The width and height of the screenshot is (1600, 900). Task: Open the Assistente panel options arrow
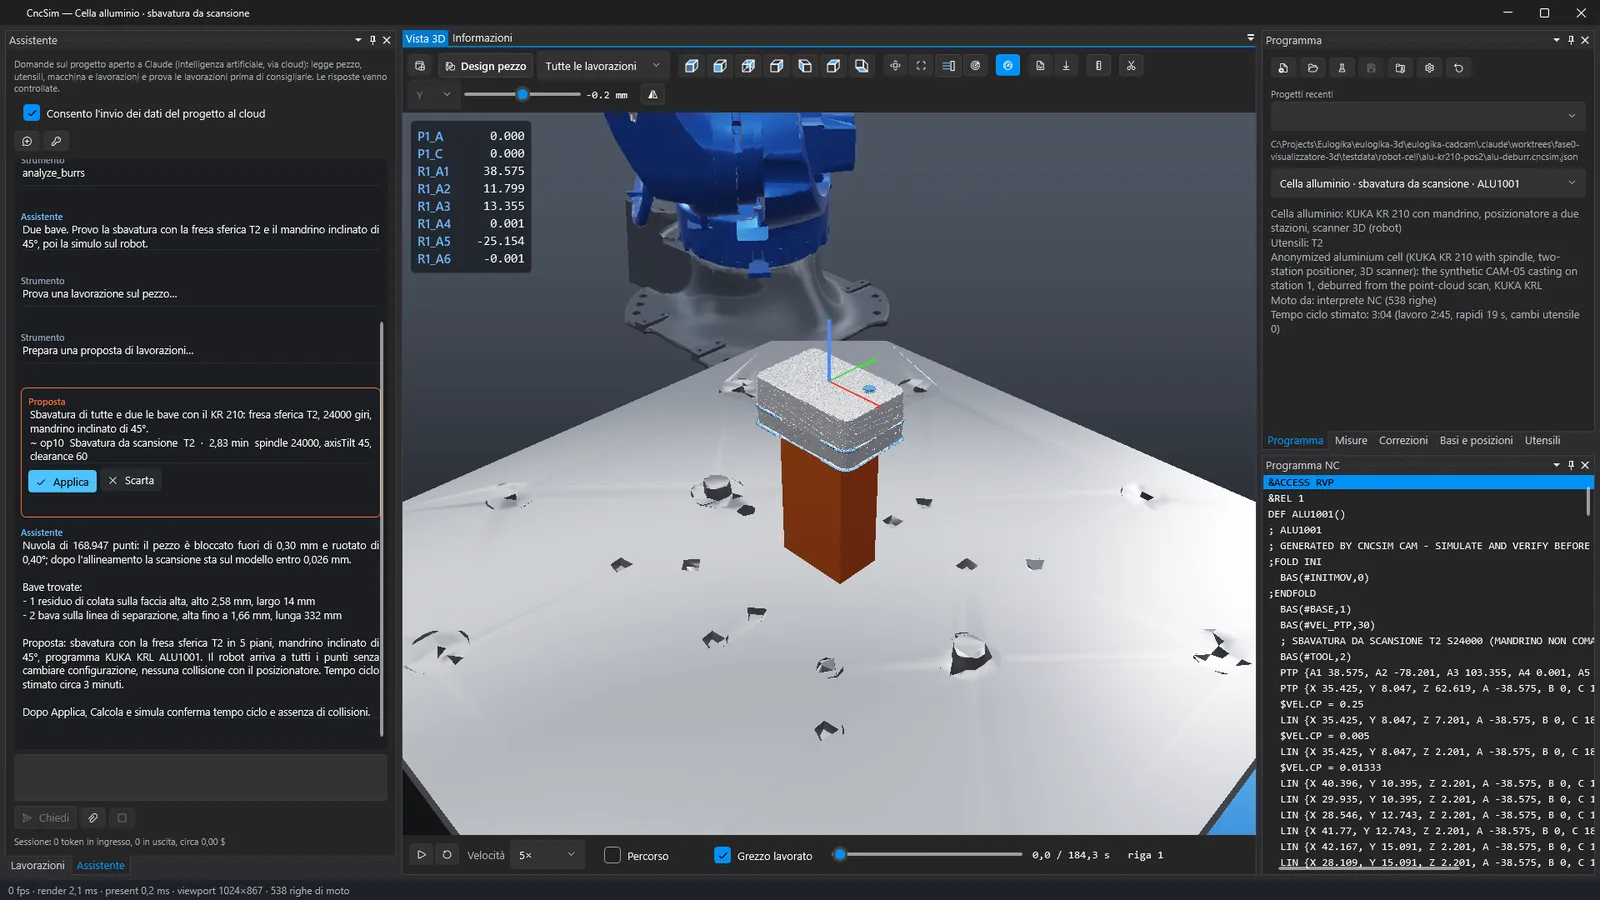coord(358,40)
